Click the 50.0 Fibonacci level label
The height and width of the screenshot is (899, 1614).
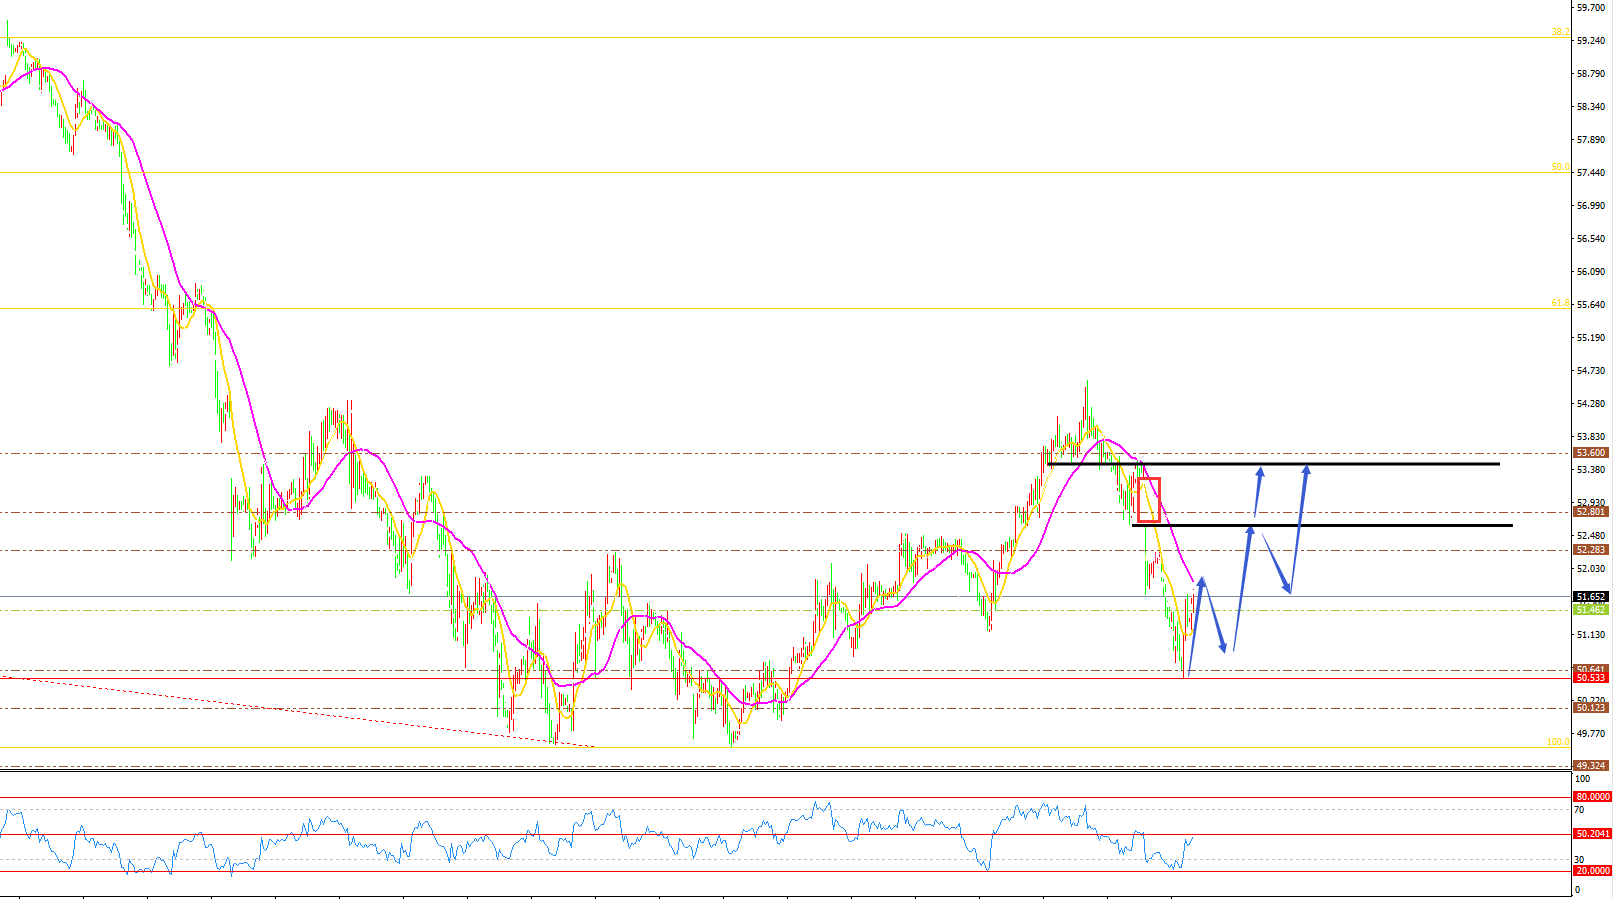(x=1559, y=167)
